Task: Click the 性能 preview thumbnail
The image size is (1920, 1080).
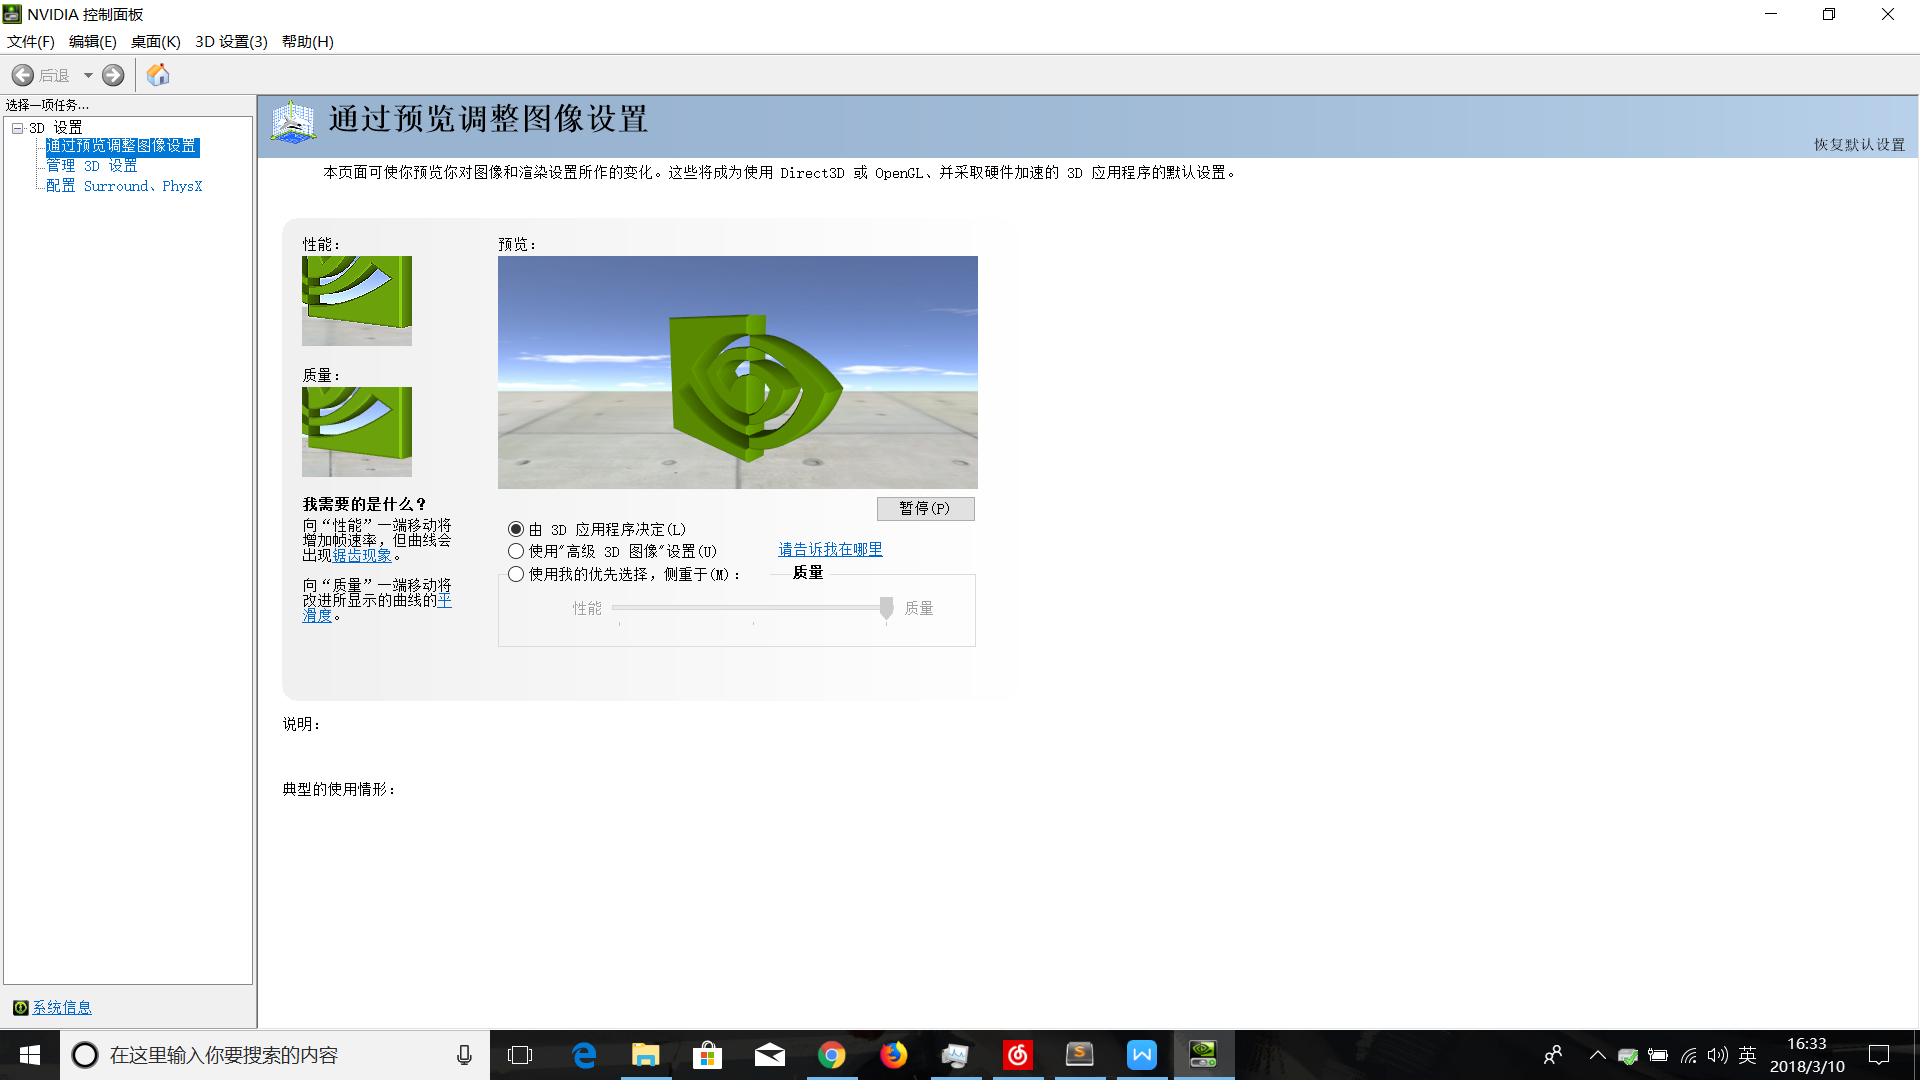Action: click(357, 301)
